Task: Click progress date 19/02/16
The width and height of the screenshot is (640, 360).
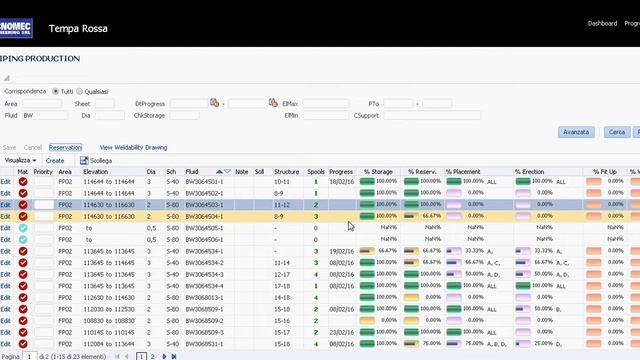Action: click(342, 251)
